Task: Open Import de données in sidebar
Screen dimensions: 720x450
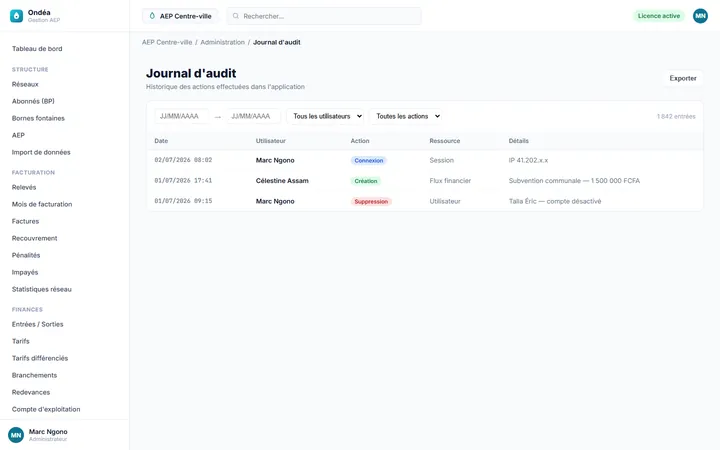Action: pos(41,152)
